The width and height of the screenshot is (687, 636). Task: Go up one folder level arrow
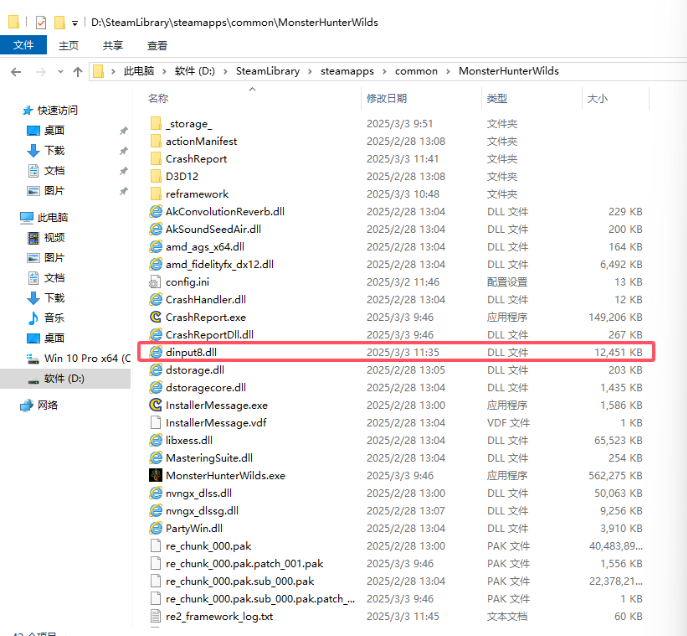click(77, 72)
